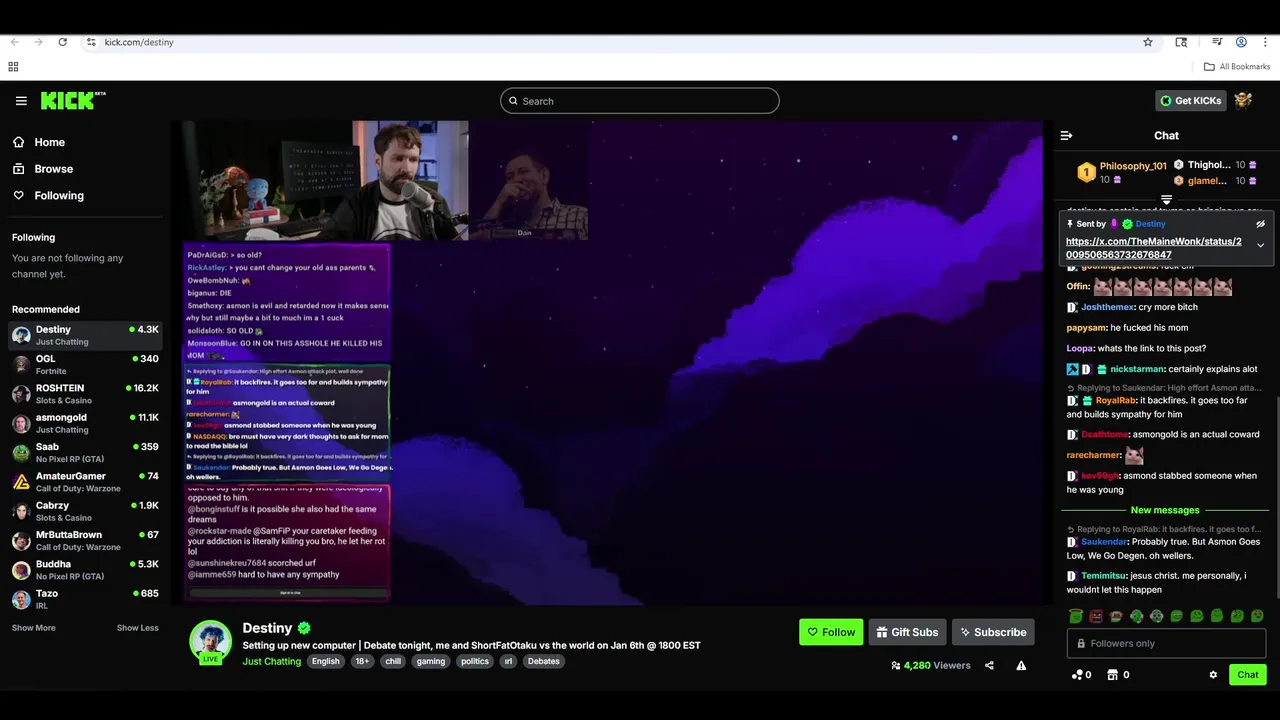Click Destiny's verified badge next to channel name
The image size is (1280, 720).
[x=304, y=628]
